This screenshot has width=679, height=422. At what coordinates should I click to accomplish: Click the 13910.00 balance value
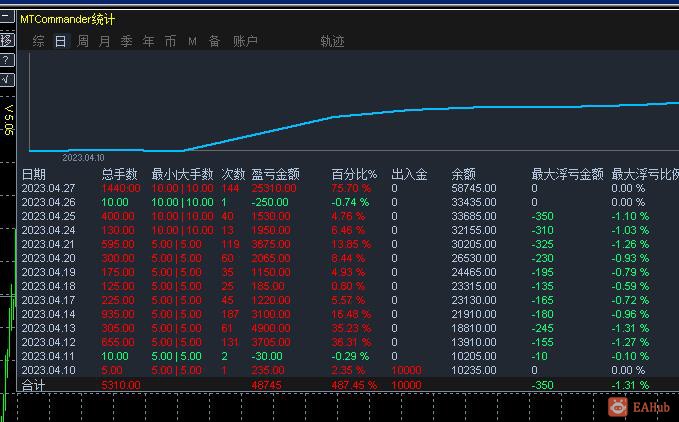coord(474,342)
